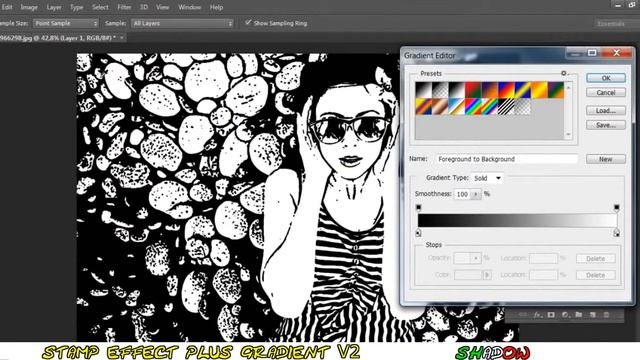Pick the solid Spectrum rainbow preset
Screen dimensions: 640x360
(x=473, y=107)
